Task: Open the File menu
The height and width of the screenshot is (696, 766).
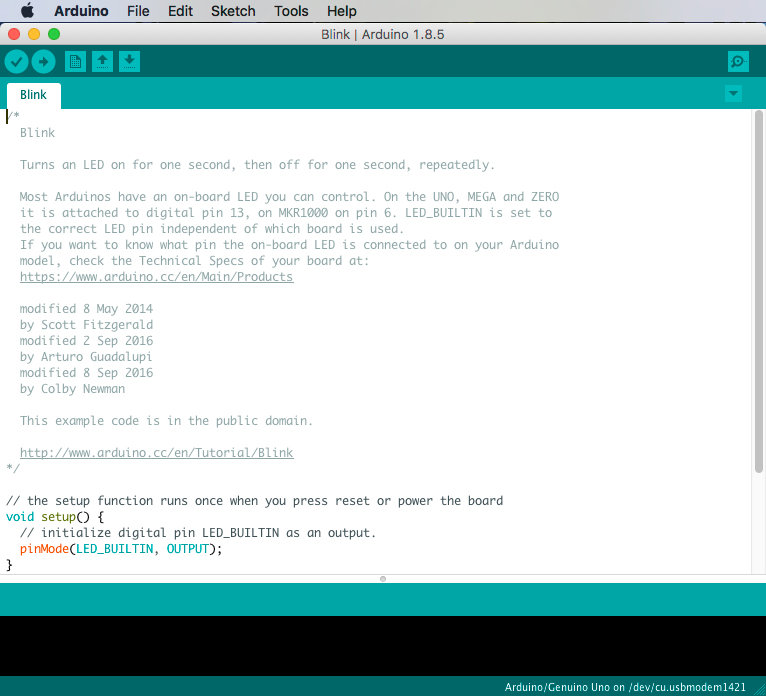Action: coord(138,11)
